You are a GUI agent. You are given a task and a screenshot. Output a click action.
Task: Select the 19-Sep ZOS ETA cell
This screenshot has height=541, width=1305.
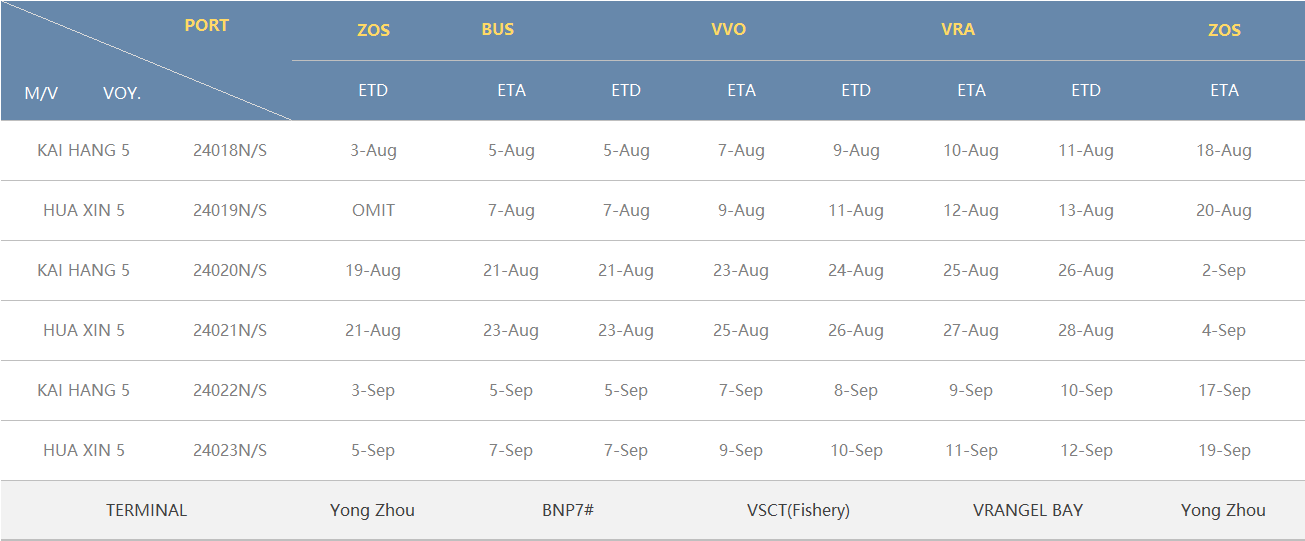tap(1224, 451)
